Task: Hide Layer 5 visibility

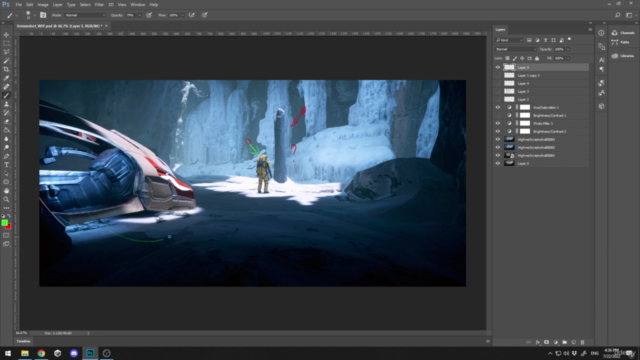Action: tap(498, 67)
